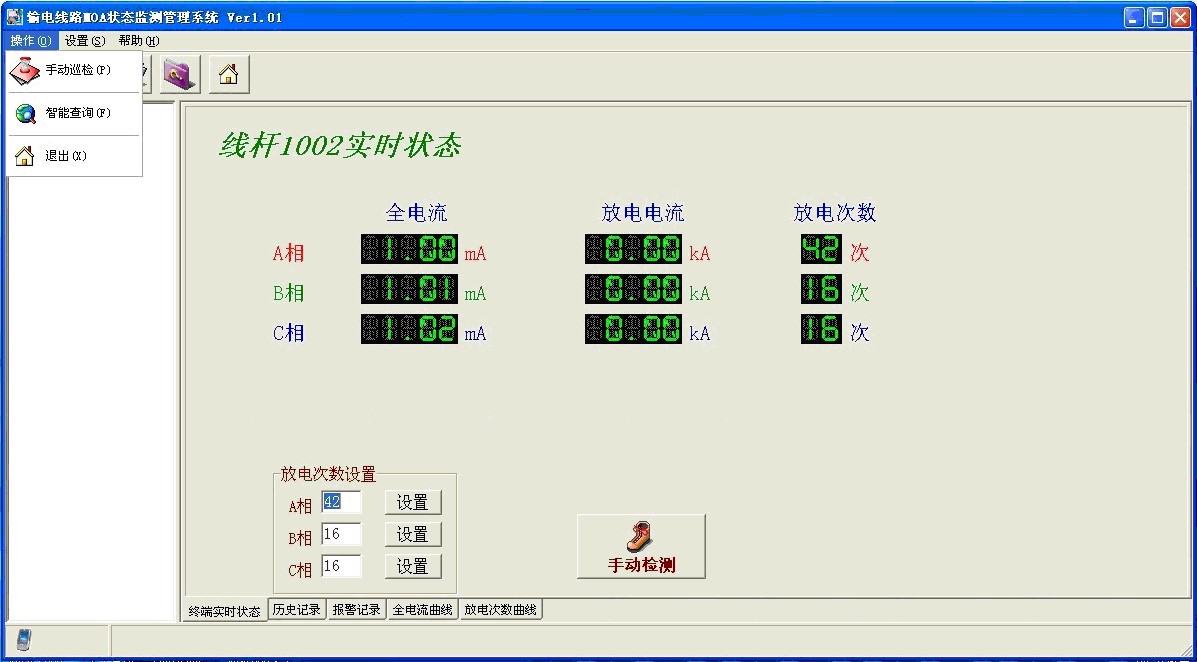Click the house icon in the toolbar
The width and height of the screenshot is (1197, 662).
click(228, 74)
